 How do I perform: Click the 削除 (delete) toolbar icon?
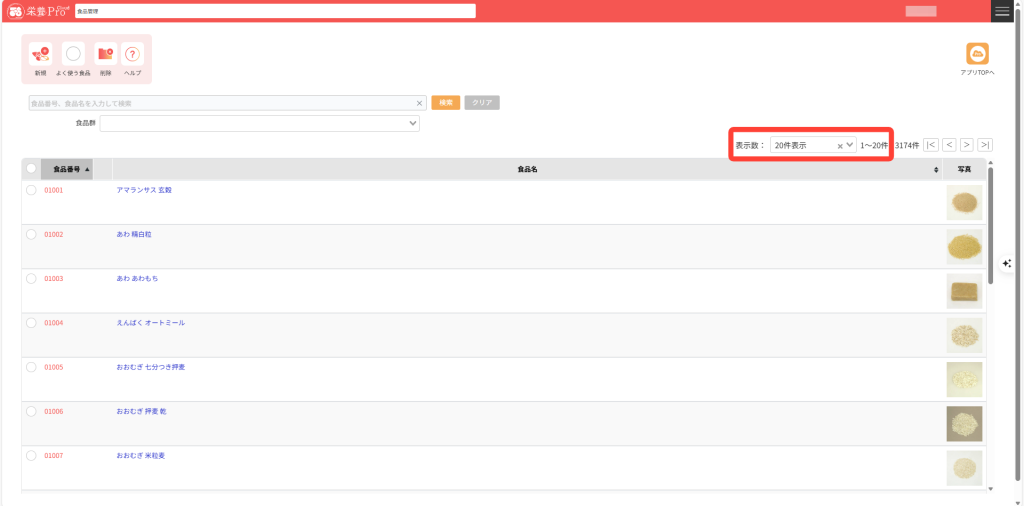click(x=105, y=54)
